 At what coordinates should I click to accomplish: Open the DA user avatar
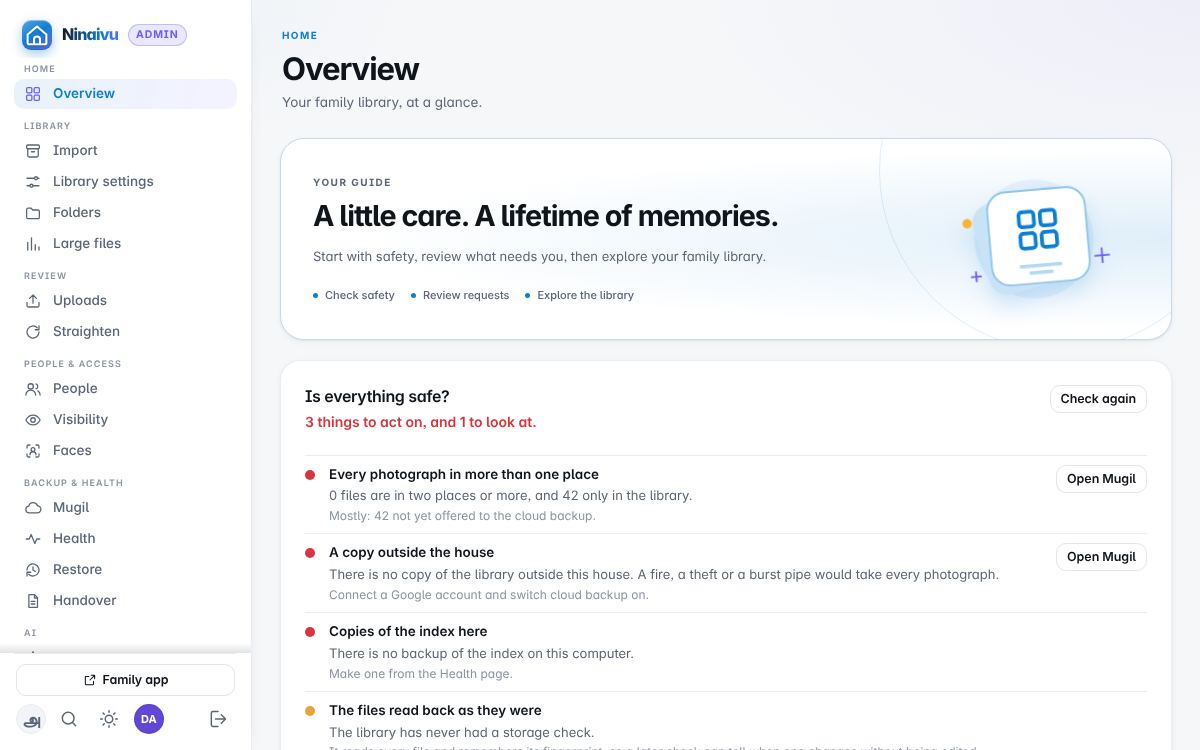(x=149, y=719)
